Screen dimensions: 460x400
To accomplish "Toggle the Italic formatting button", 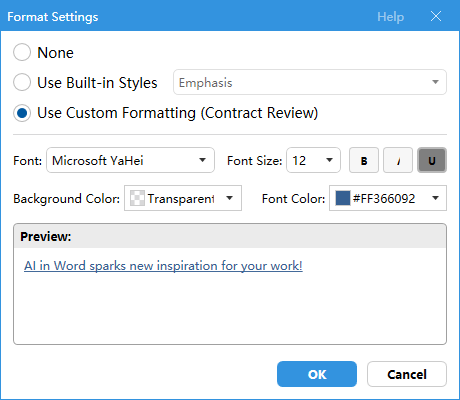I will [398, 160].
